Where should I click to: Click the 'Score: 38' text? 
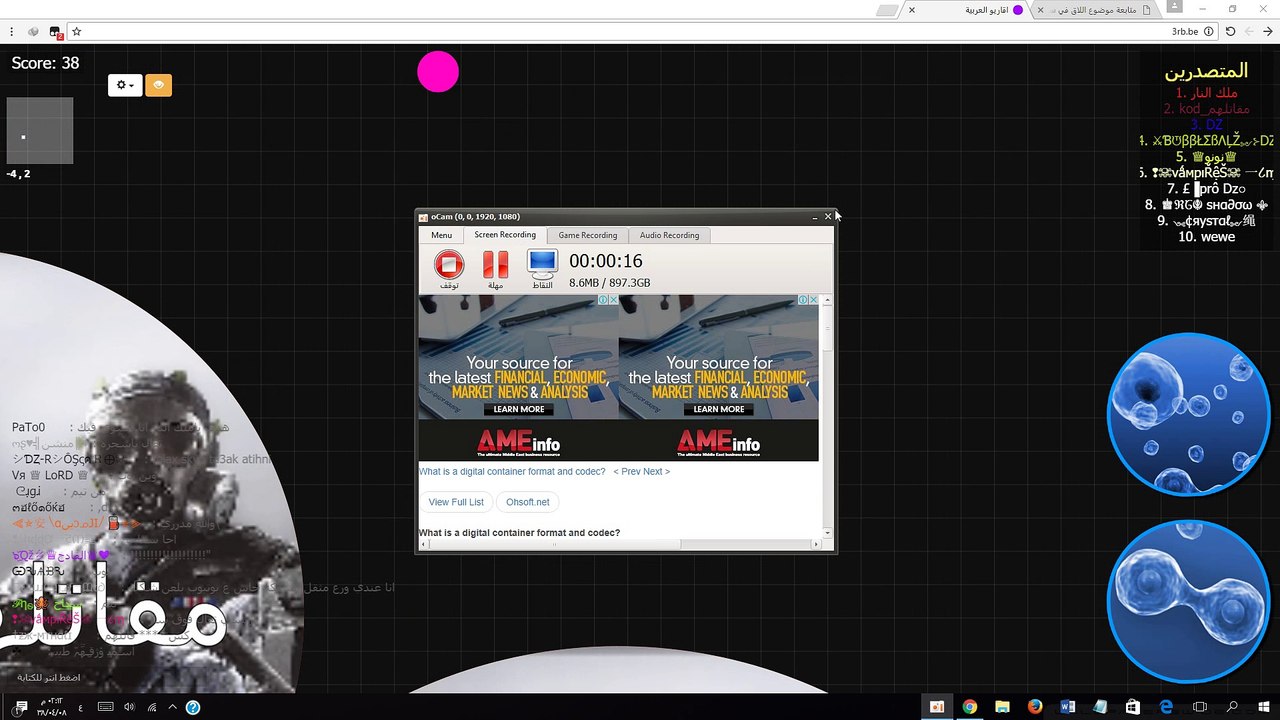coord(45,63)
